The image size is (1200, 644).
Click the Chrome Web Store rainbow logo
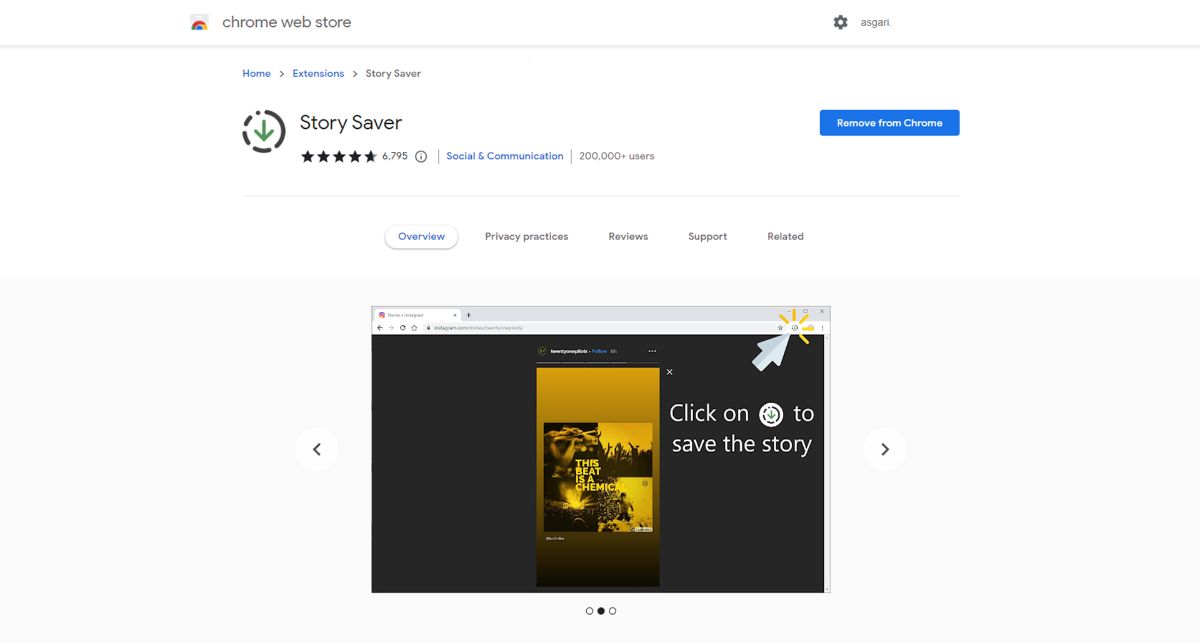tap(200, 22)
